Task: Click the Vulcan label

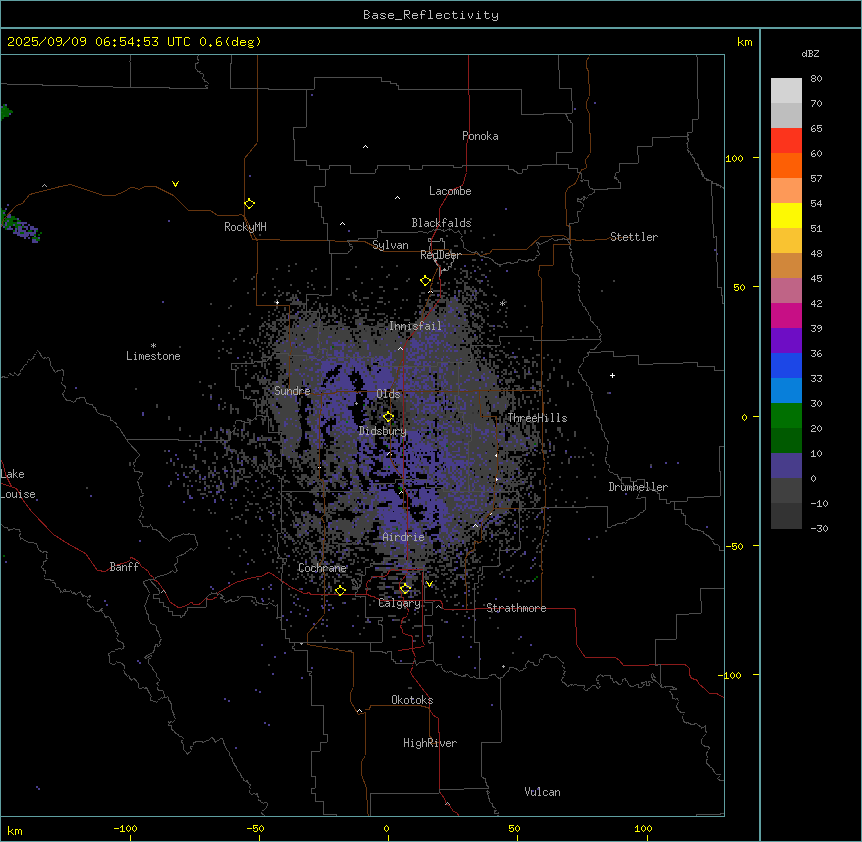Action: [543, 792]
